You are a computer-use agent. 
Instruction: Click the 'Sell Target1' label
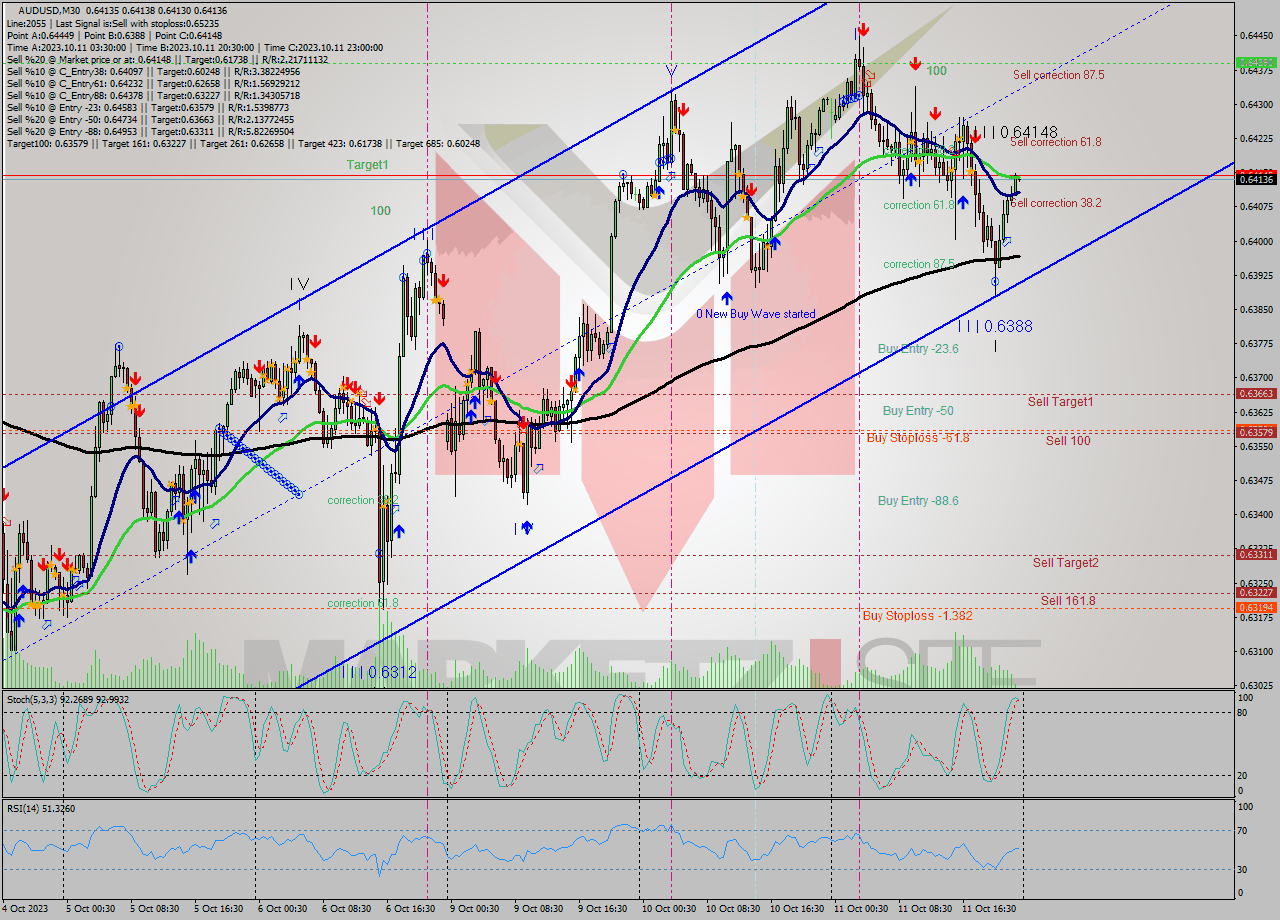pos(1060,402)
